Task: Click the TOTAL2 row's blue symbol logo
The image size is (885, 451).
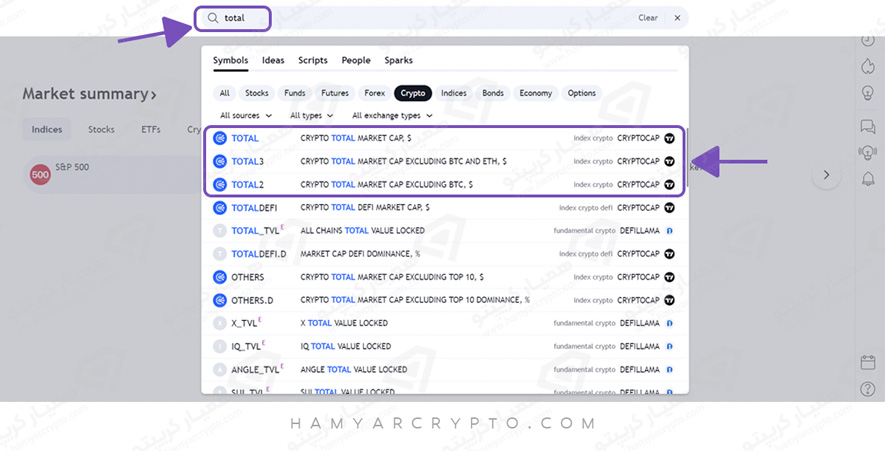Action: click(220, 185)
